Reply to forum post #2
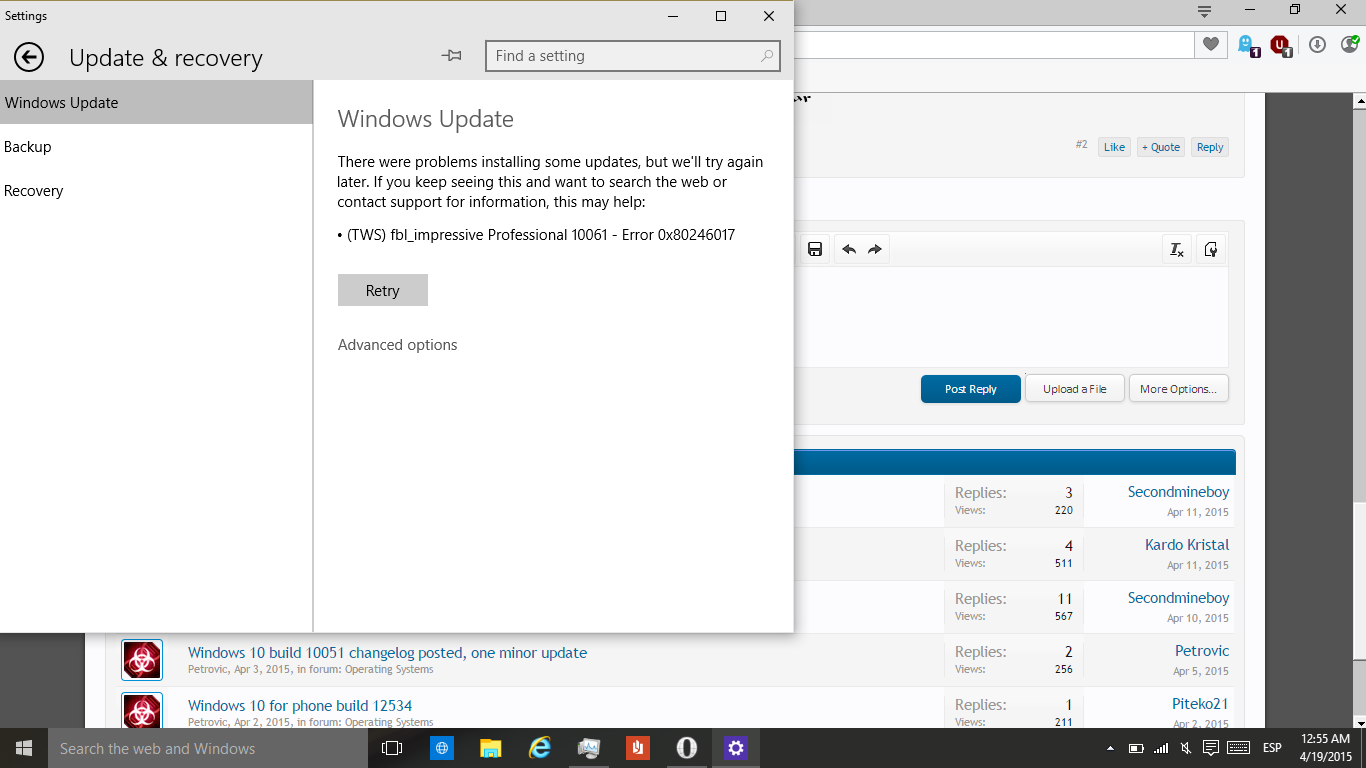 click(x=1210, y=147)
